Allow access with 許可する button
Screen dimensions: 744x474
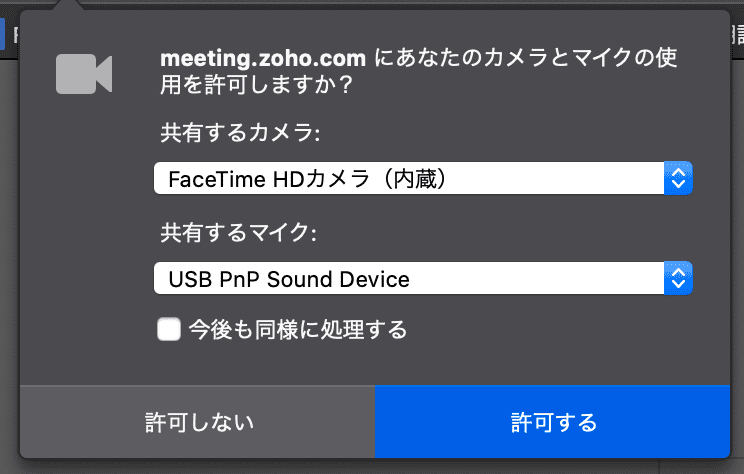click(552, 422)
